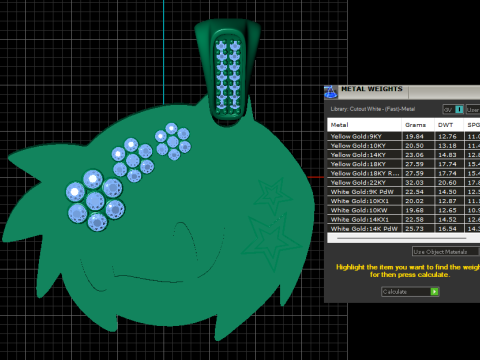Click the largest gemstone flower cluster
The height and width of the screenshot is (360, 480).
click(95, 200)
